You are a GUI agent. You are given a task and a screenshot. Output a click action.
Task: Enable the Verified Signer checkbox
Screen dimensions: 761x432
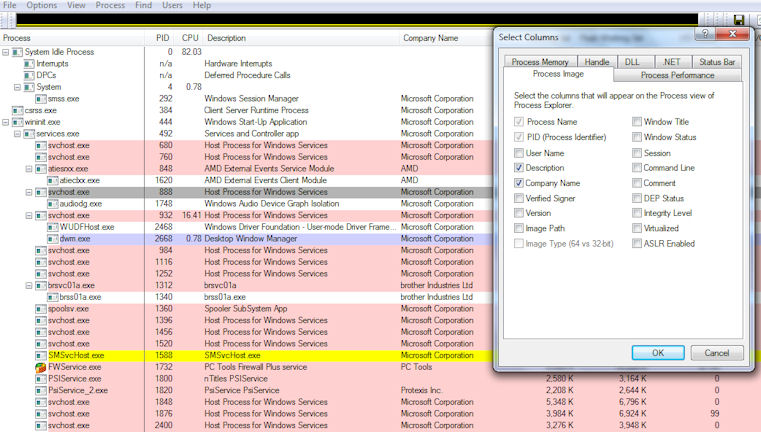click(x=519, y=198)
